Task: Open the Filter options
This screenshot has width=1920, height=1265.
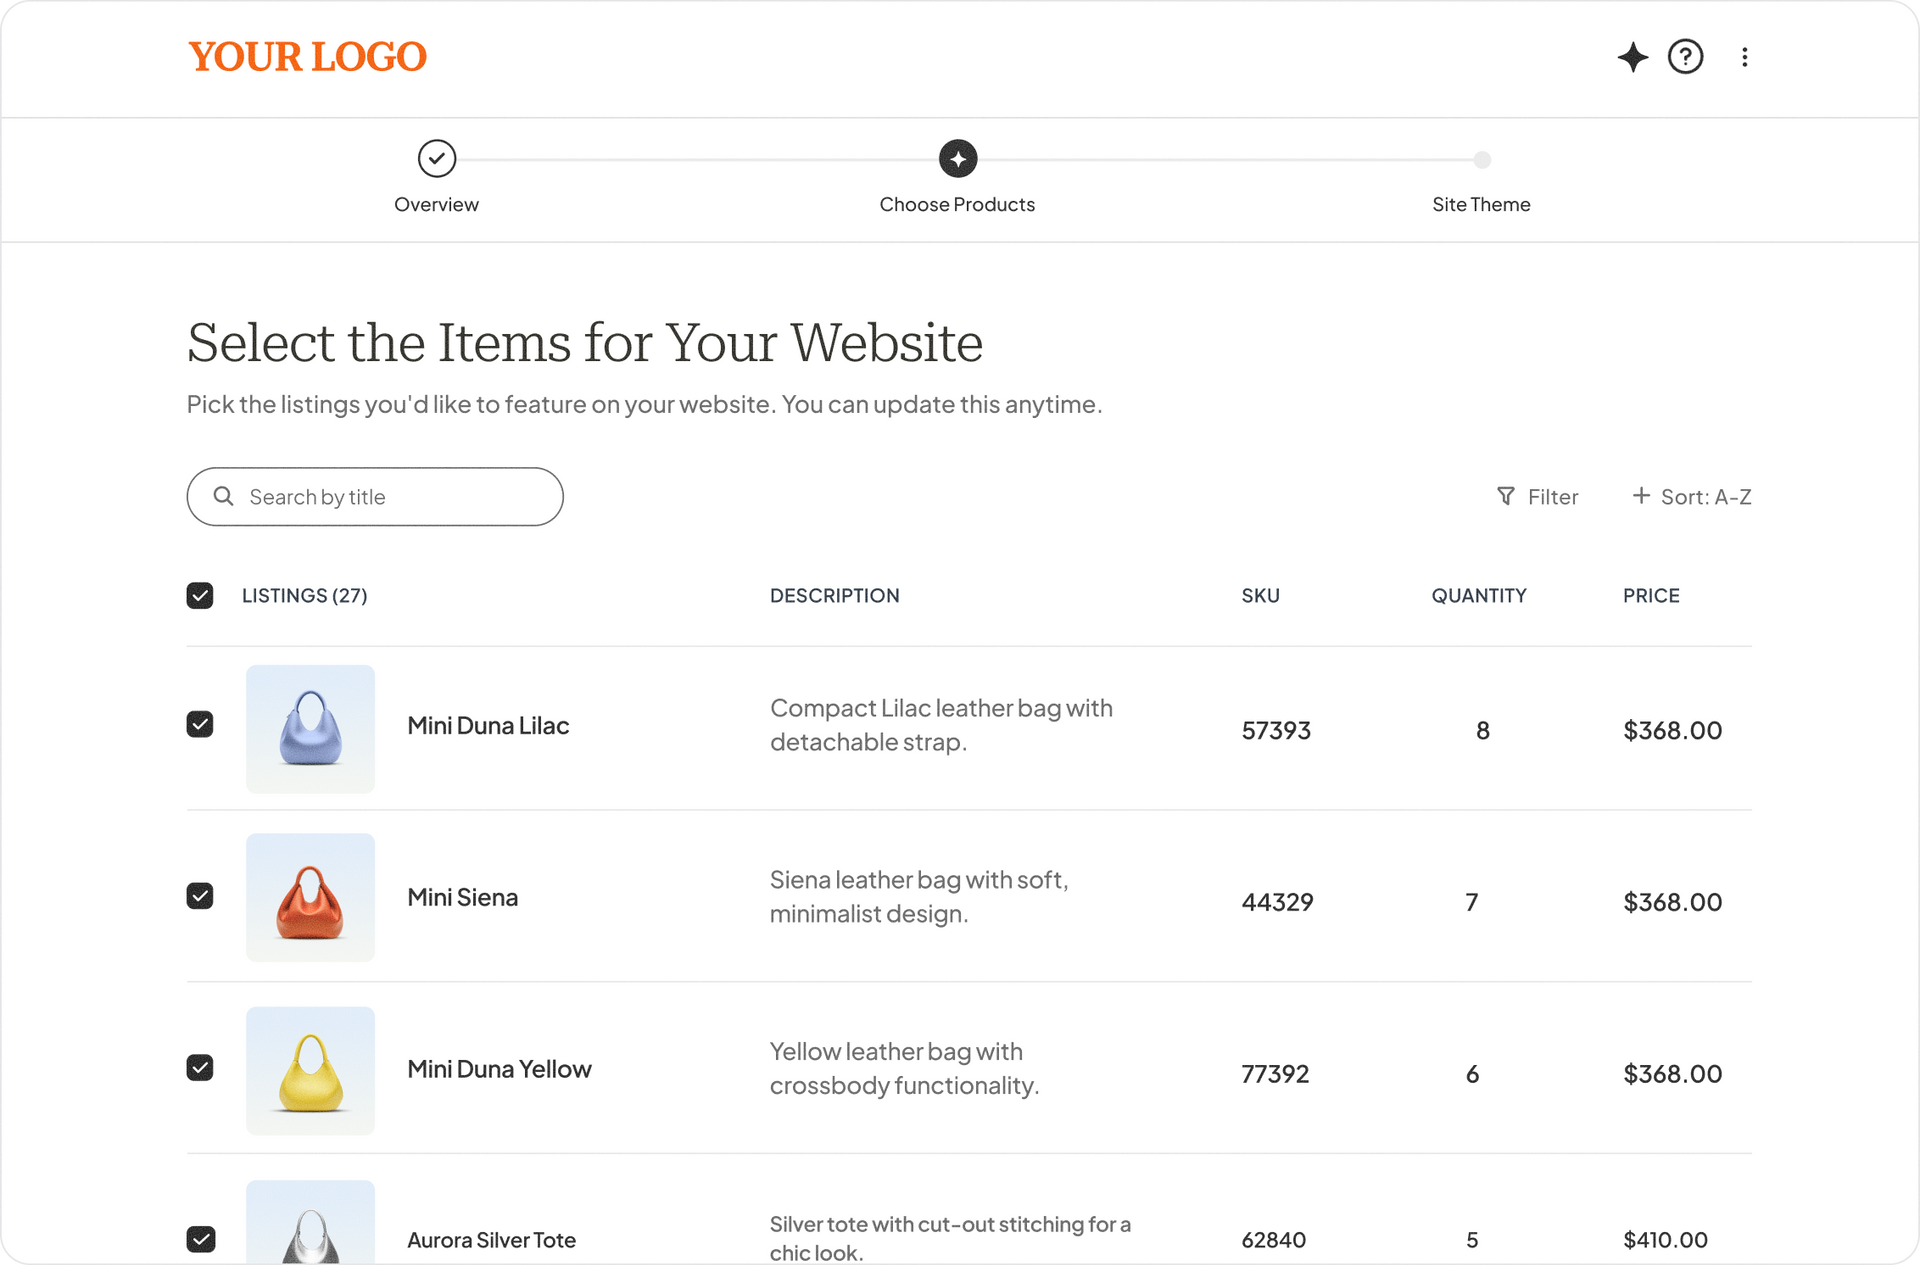Action: pyautogui.click(x=1538, y=497)
